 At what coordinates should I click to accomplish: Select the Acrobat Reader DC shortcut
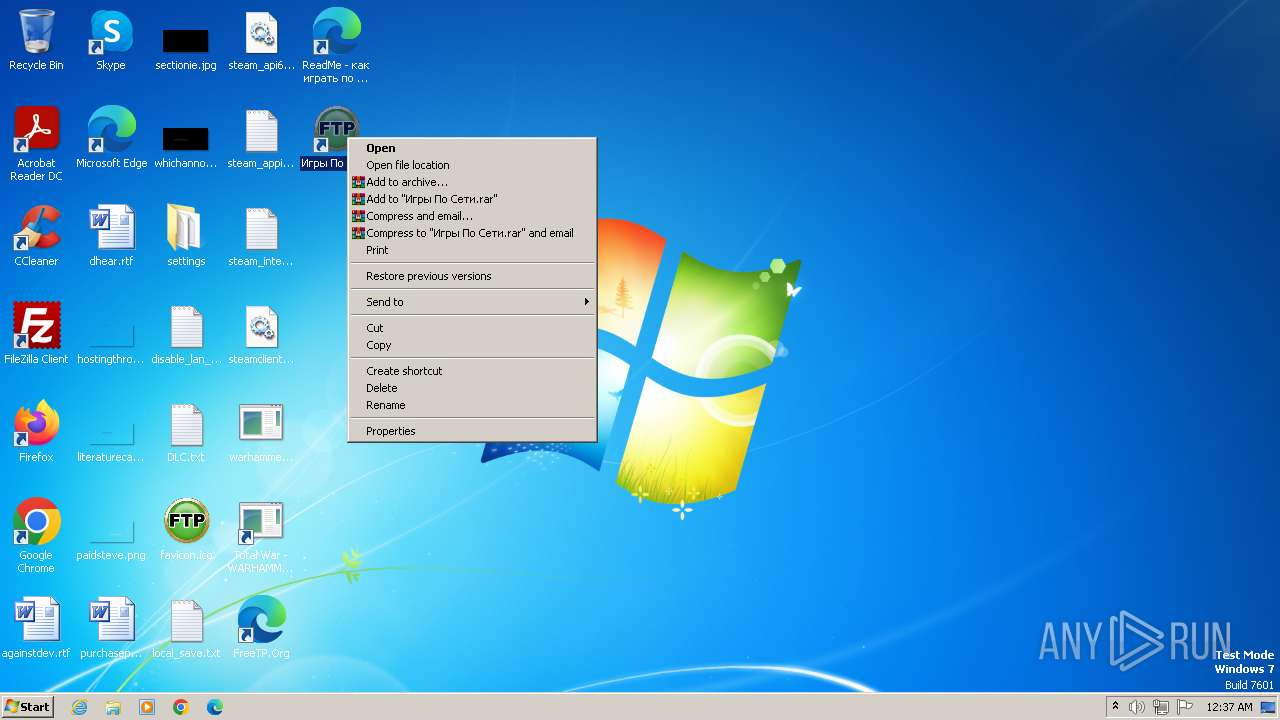(36, 144)
